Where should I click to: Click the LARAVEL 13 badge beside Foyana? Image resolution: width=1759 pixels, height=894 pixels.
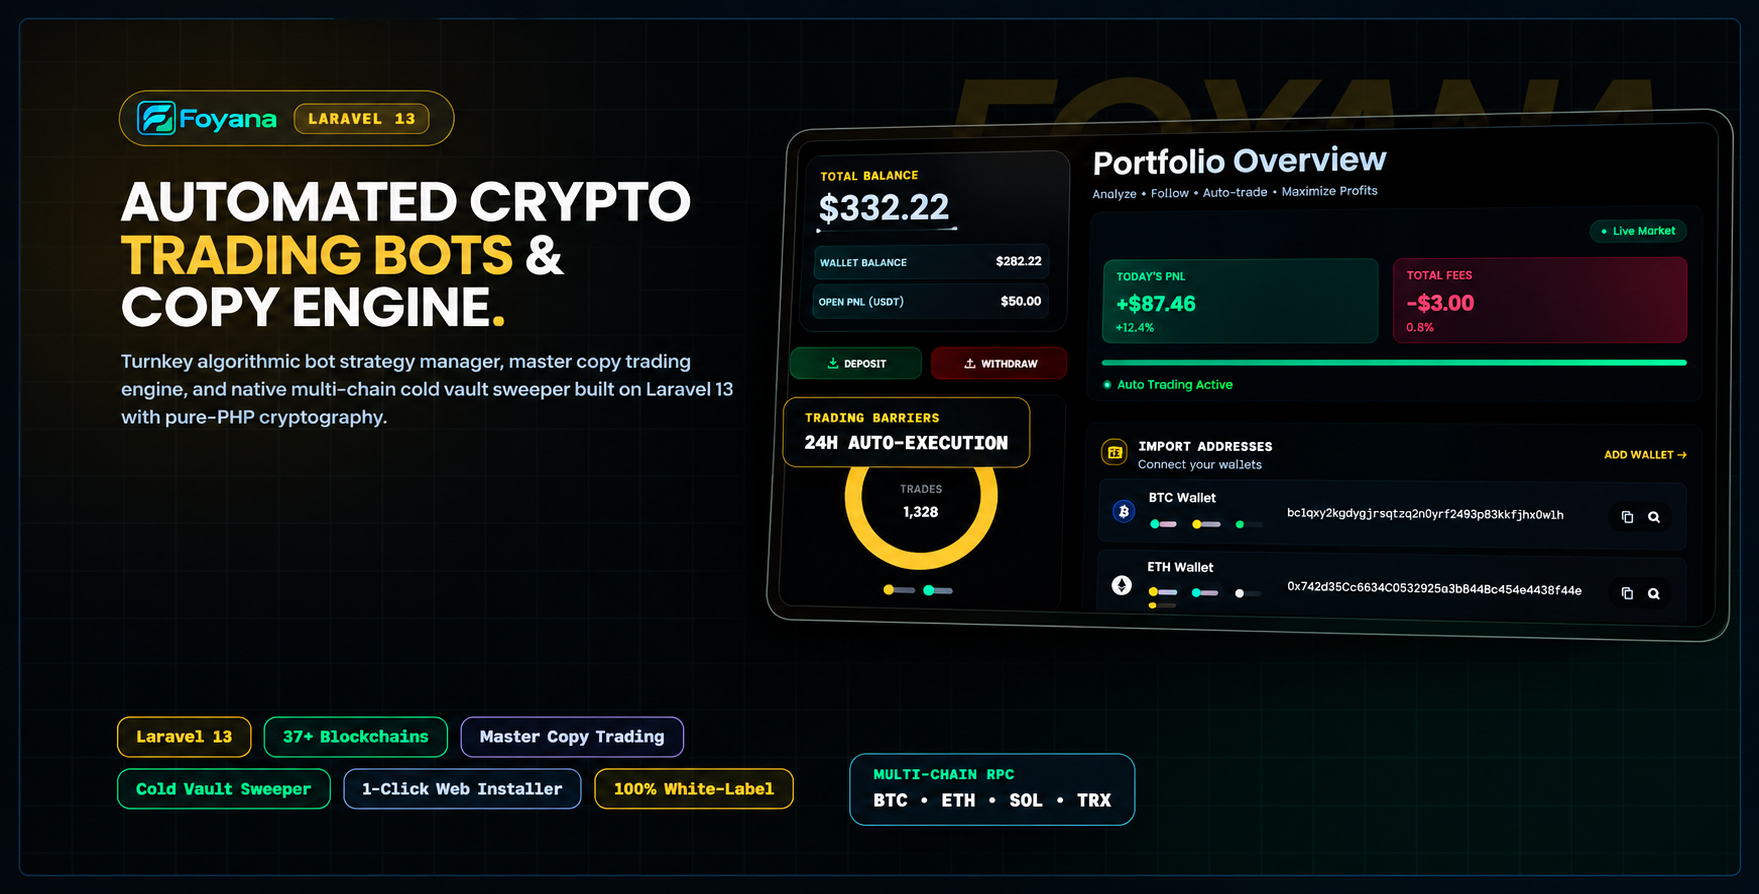click(361, 118)
